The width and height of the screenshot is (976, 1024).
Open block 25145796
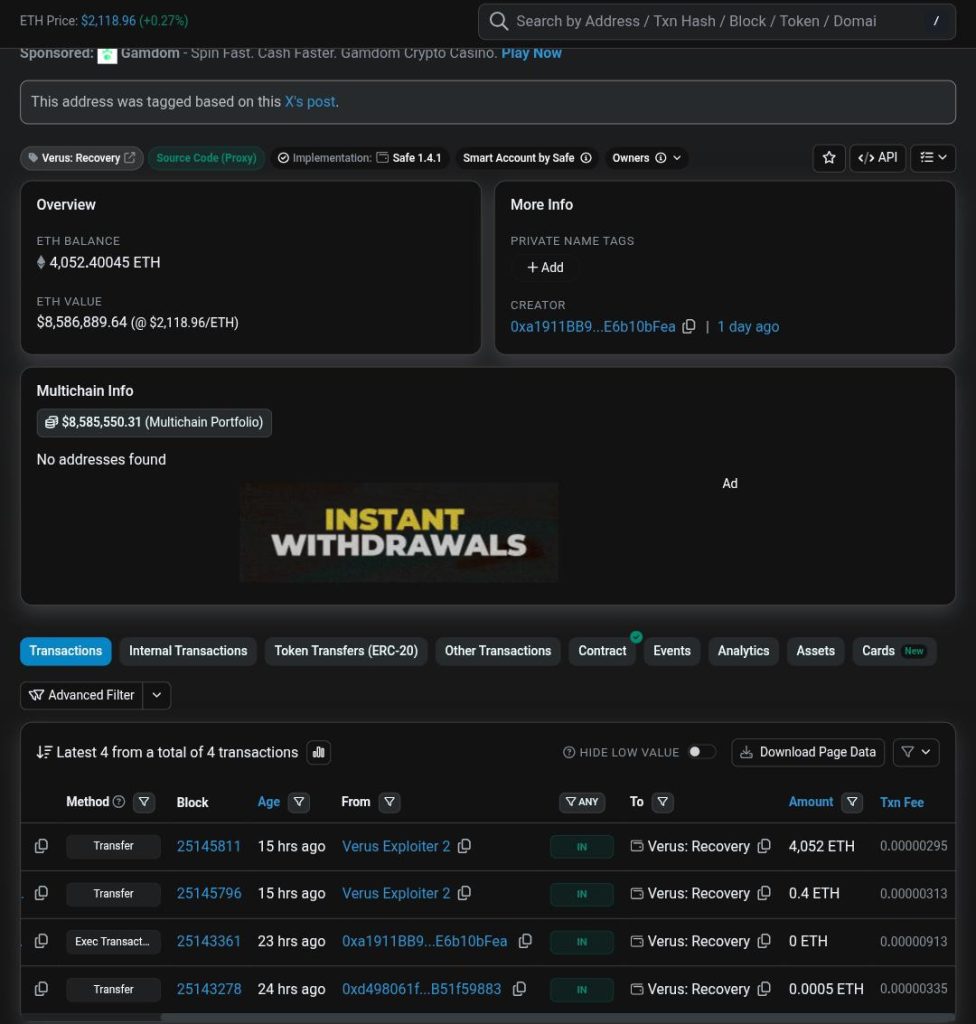click(x=208, y=893)
